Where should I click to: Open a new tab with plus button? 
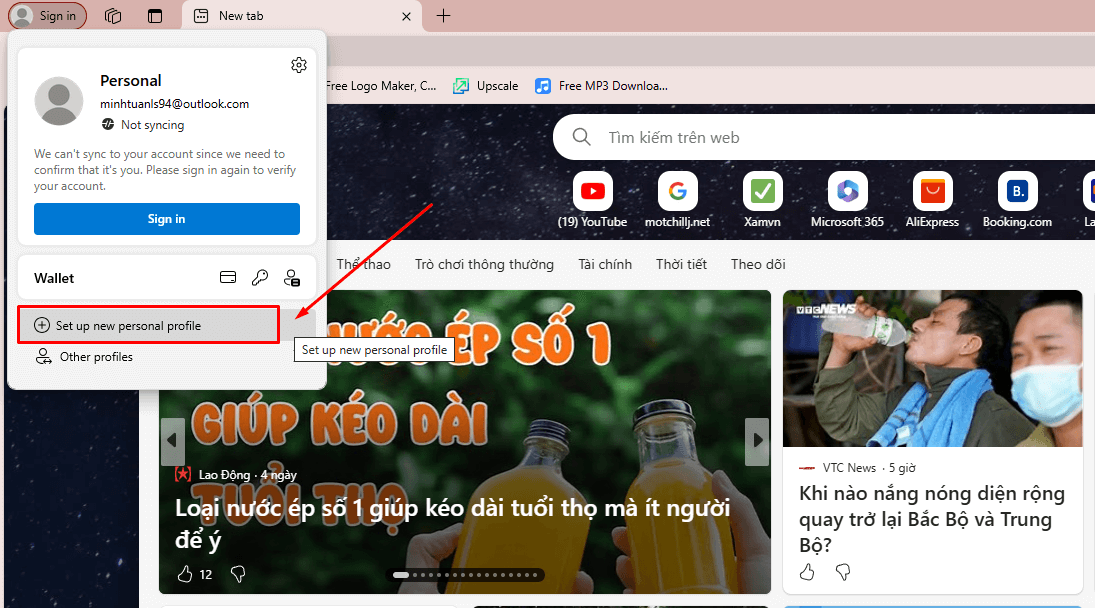click(443, 15)
